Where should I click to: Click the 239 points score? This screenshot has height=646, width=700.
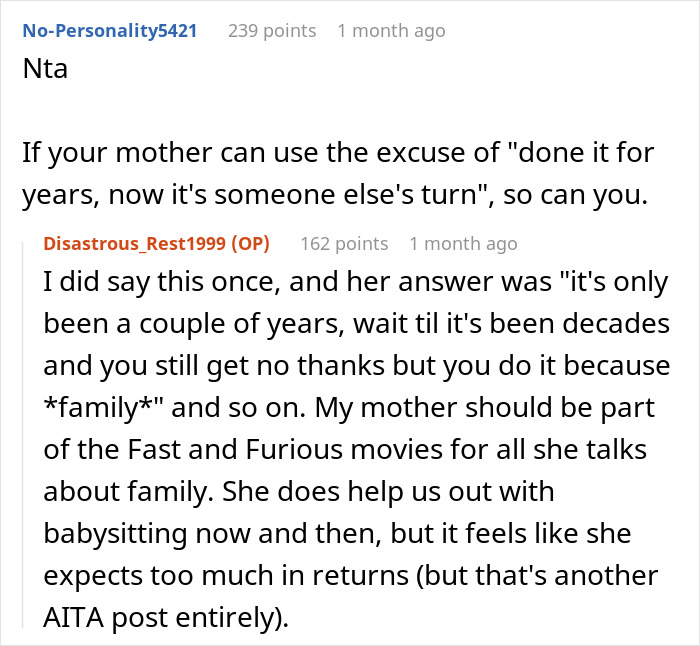pos(272,31)
